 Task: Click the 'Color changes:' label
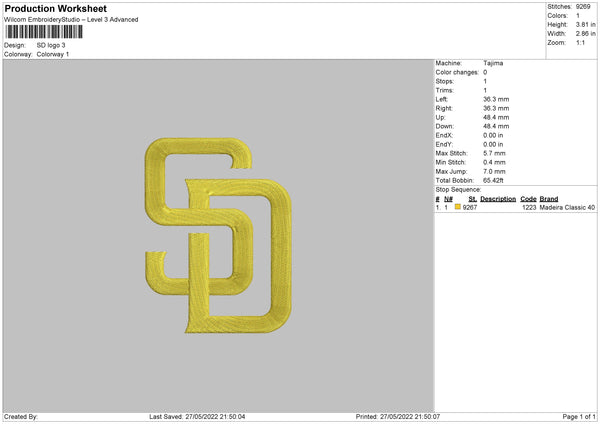(x=457, y=72)
